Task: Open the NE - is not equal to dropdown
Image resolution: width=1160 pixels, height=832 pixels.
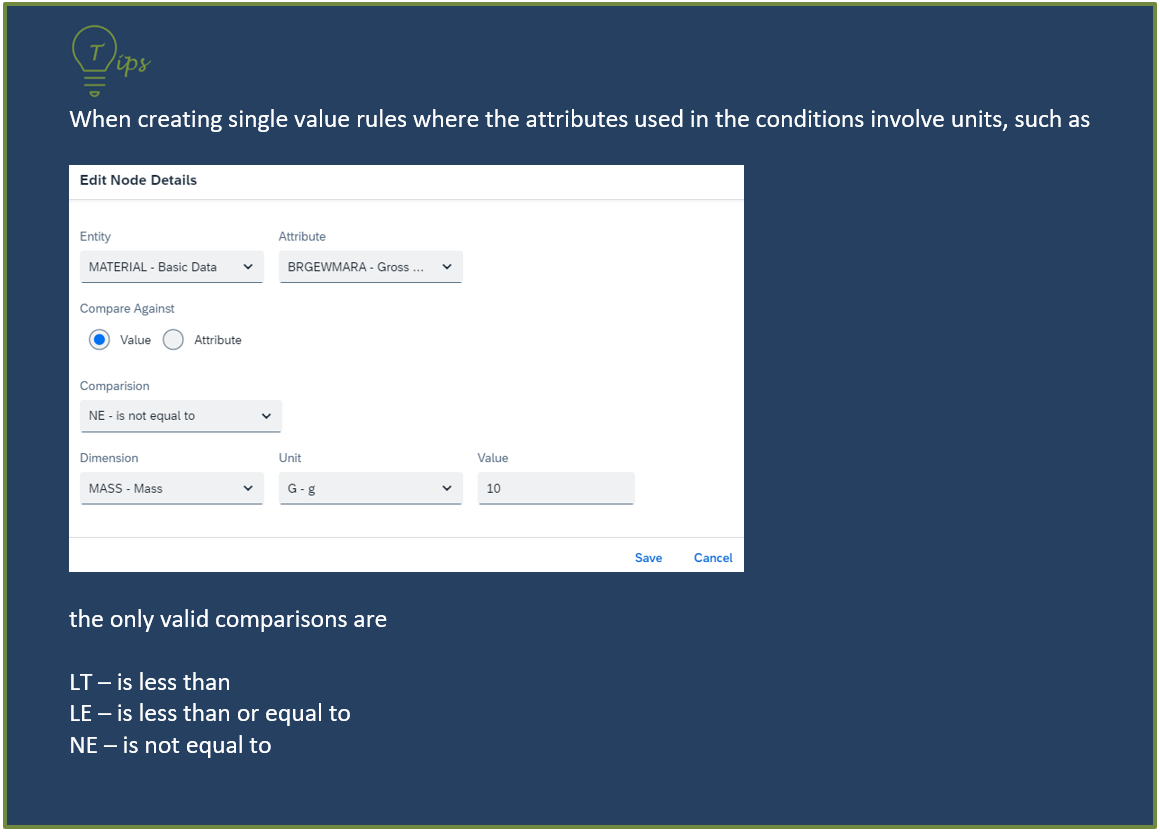Action: point(181,416)
